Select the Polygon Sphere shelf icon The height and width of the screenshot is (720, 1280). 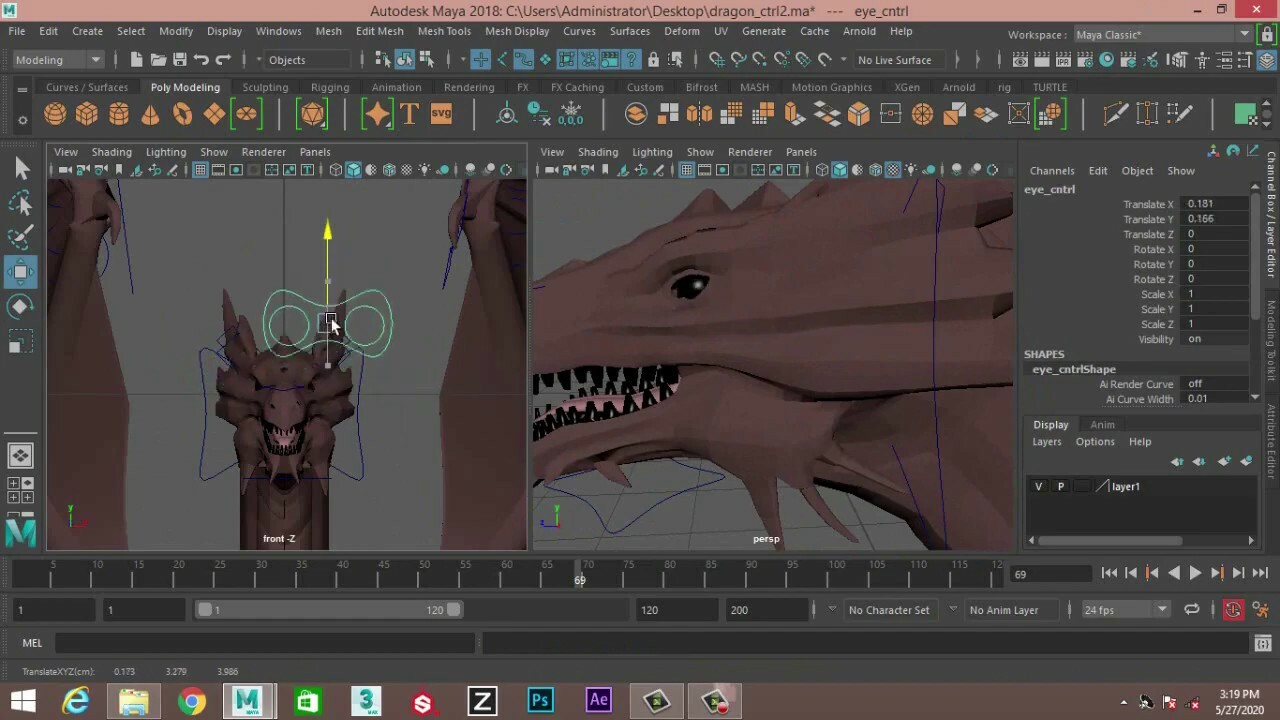55,113
